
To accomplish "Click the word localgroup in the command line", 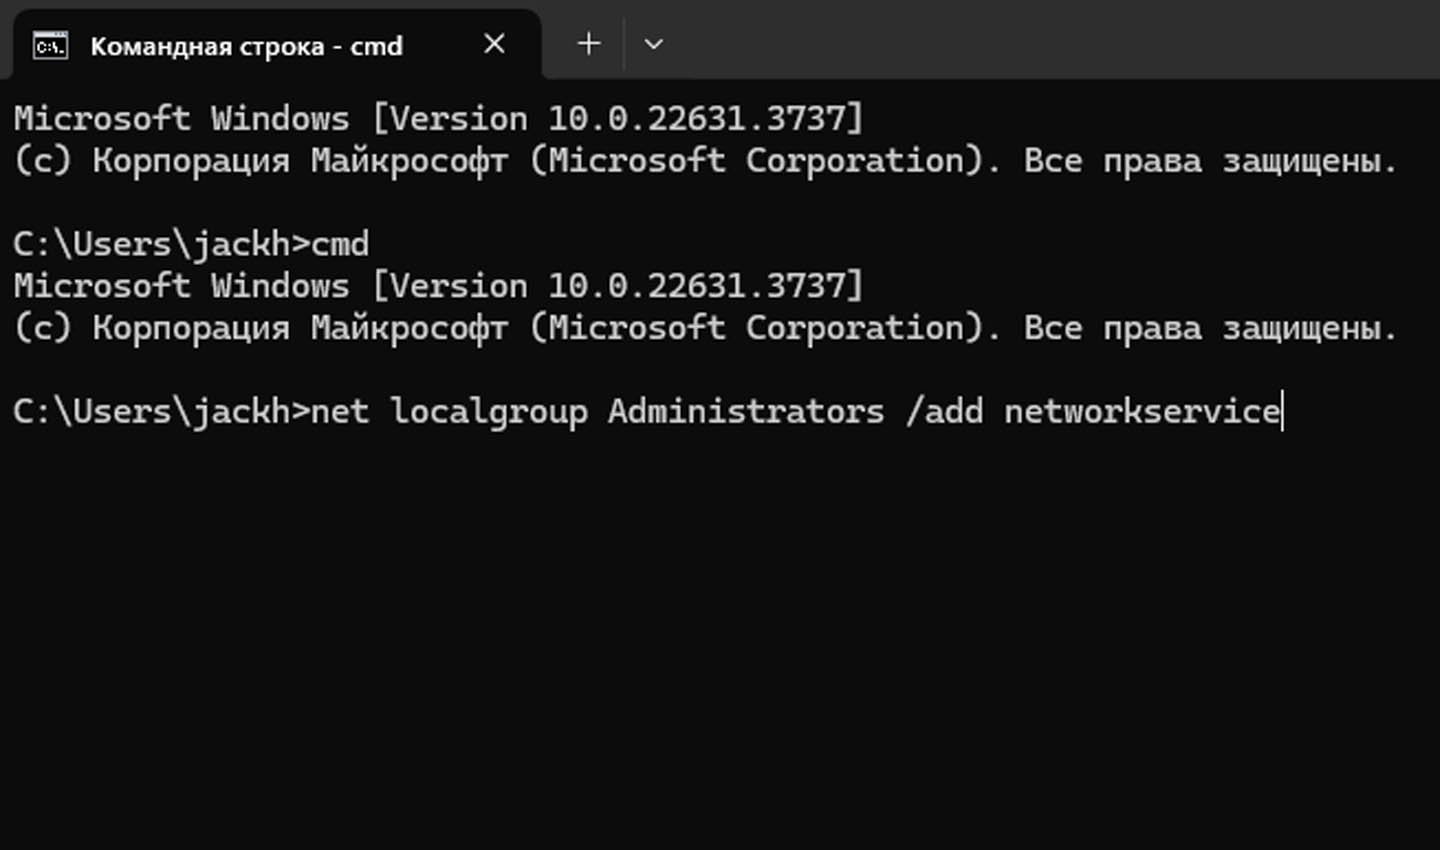I will click(x=489, y=412).
